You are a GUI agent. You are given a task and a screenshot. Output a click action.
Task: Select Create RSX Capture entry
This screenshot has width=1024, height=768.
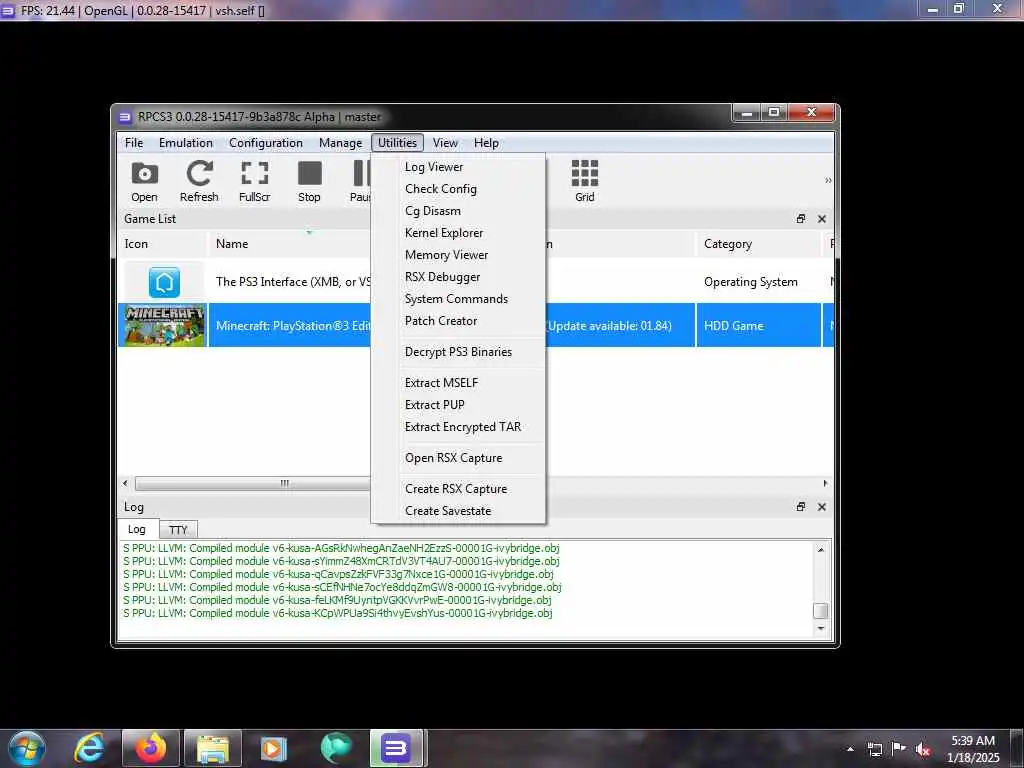click(x=458, y=489)
